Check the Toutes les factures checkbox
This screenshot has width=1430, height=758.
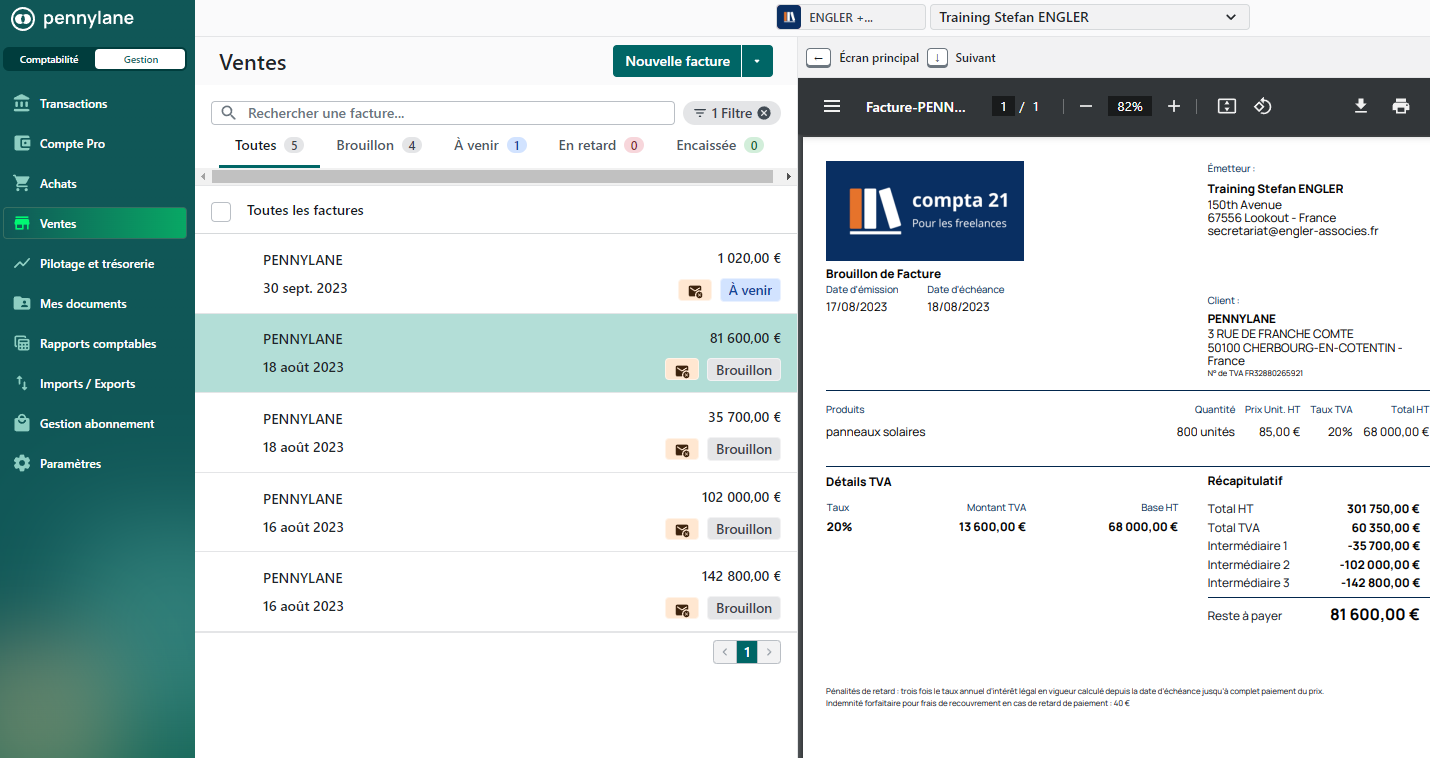click(221, 211)
